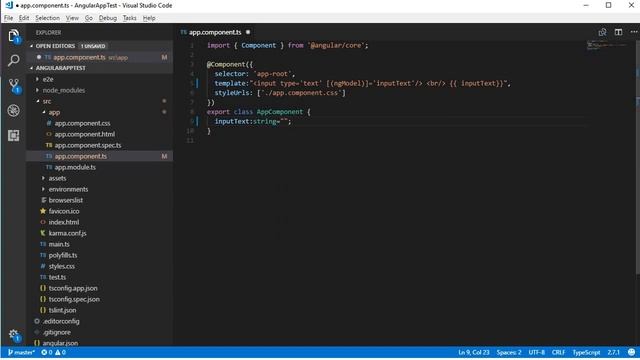Open .gitignore file

pos(100,333)
